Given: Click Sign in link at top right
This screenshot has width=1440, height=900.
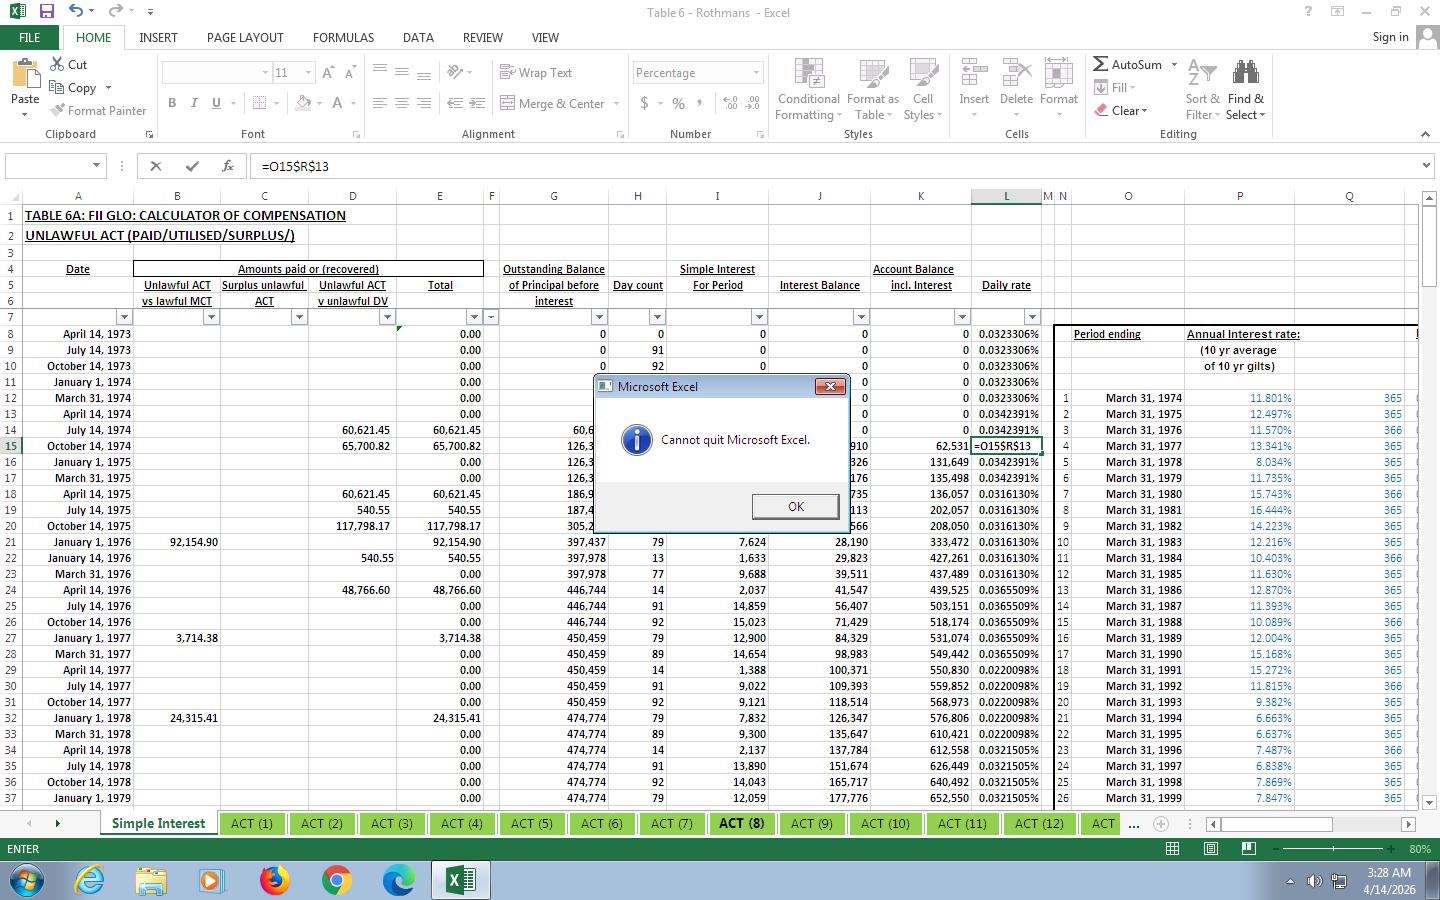Looking at the screenshot, I should click(1390, 37).
